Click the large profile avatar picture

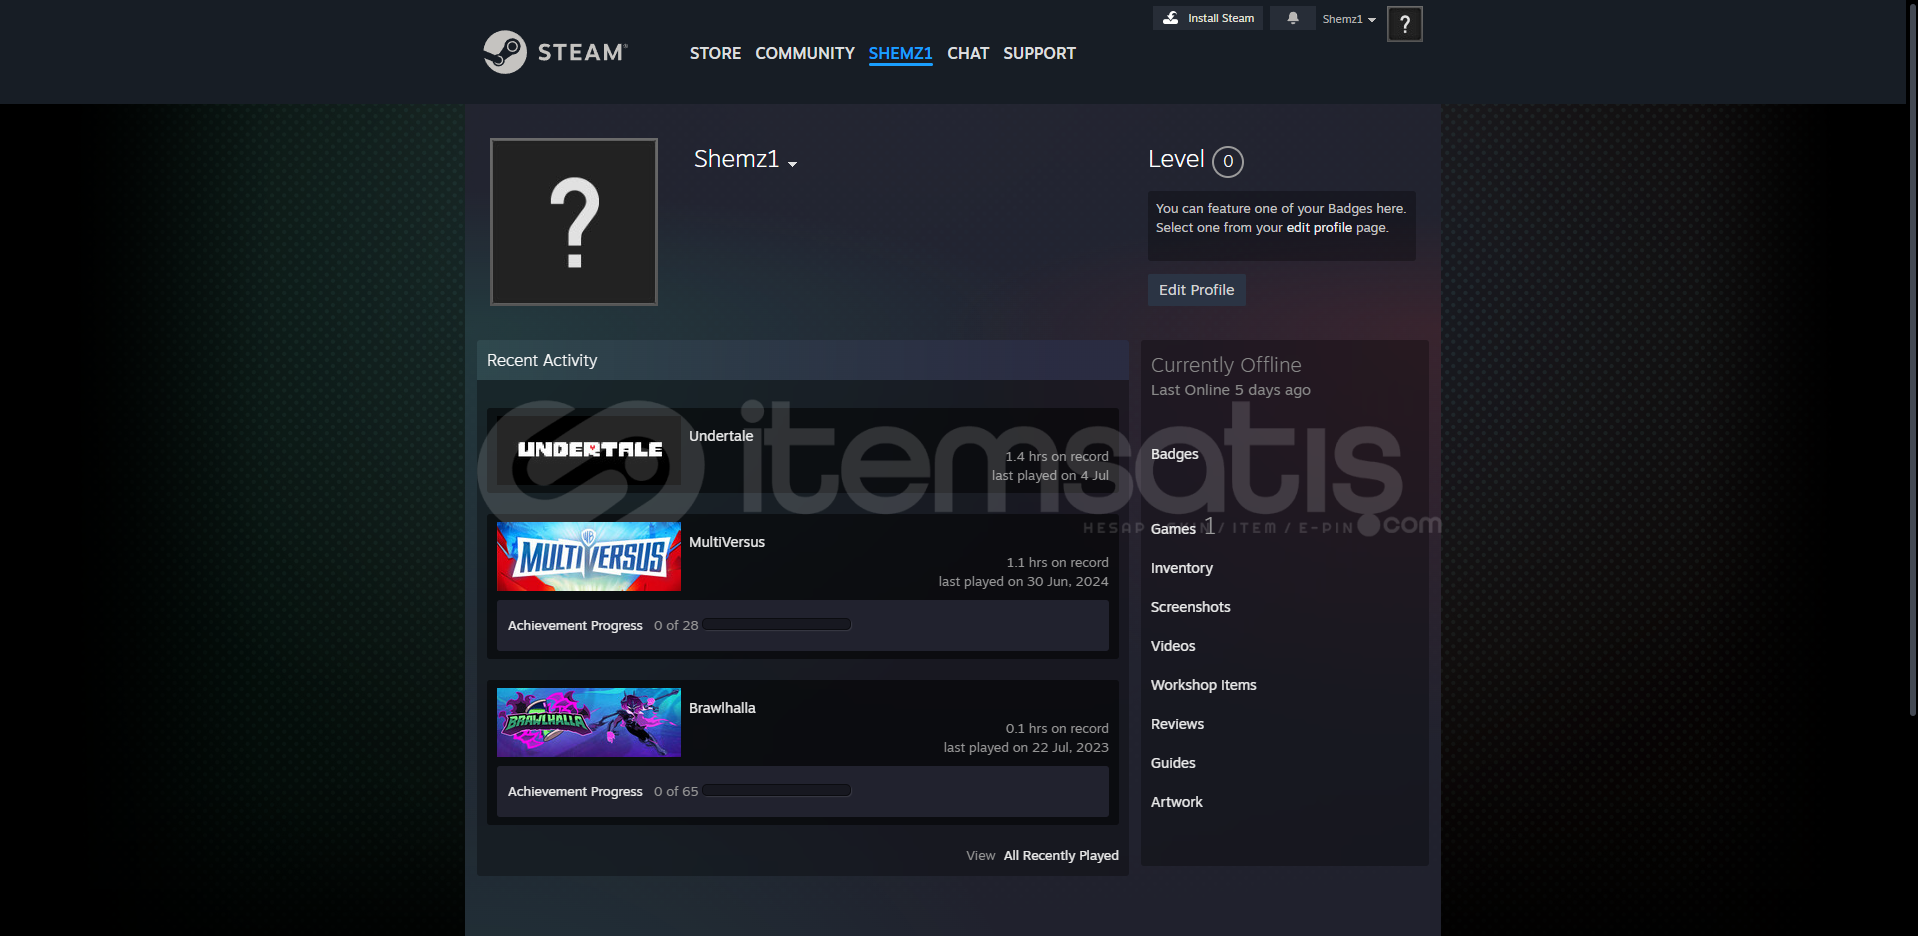(x=574, y=222)
